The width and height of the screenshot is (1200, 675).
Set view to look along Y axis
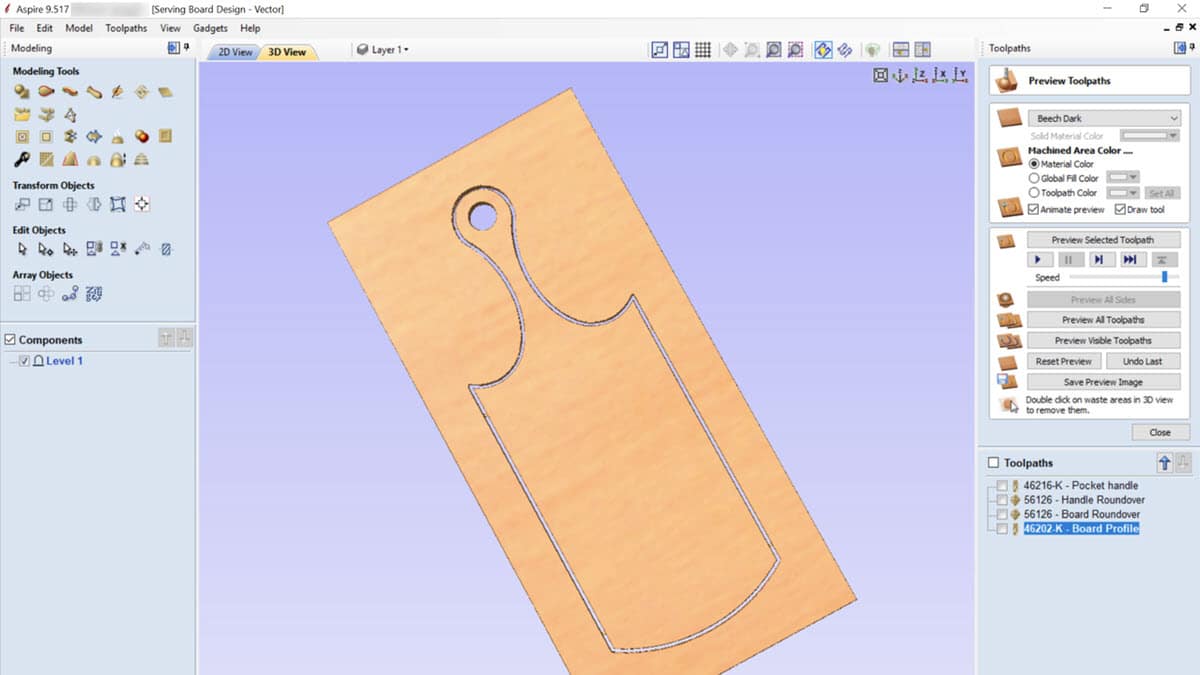pos(960,75)
